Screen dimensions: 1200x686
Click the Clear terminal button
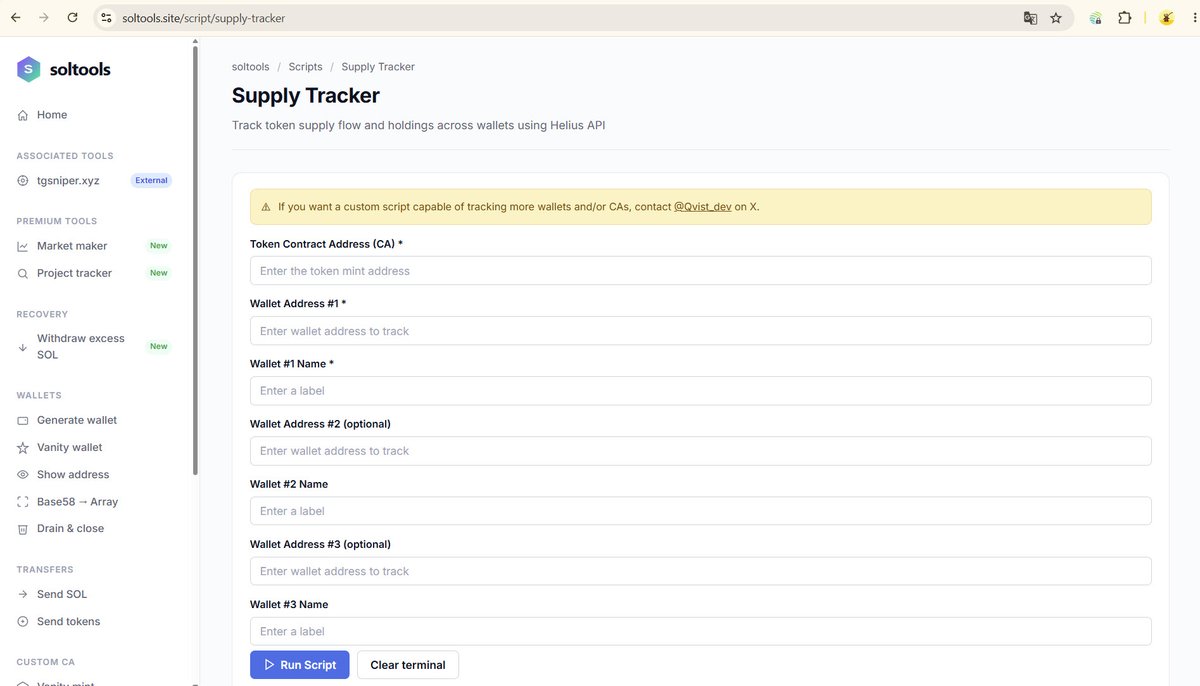pyautogui.click(x=408, y=665)
